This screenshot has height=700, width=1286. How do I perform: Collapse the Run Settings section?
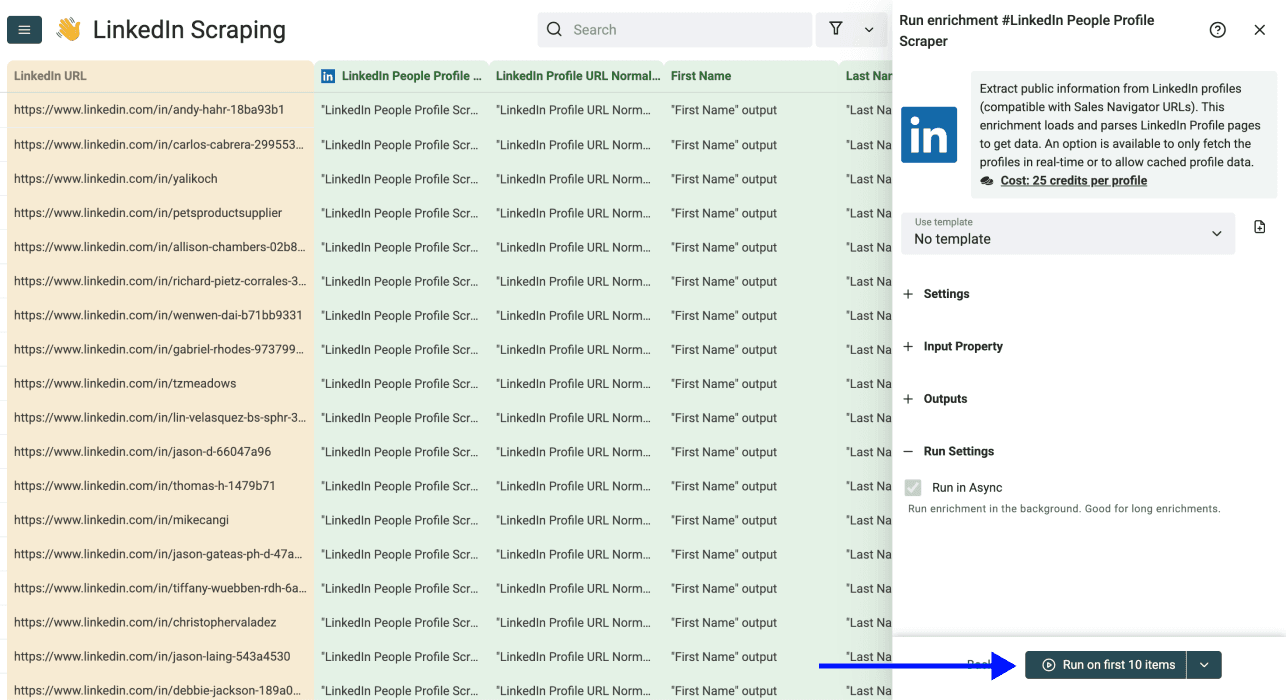pos(908,451)
